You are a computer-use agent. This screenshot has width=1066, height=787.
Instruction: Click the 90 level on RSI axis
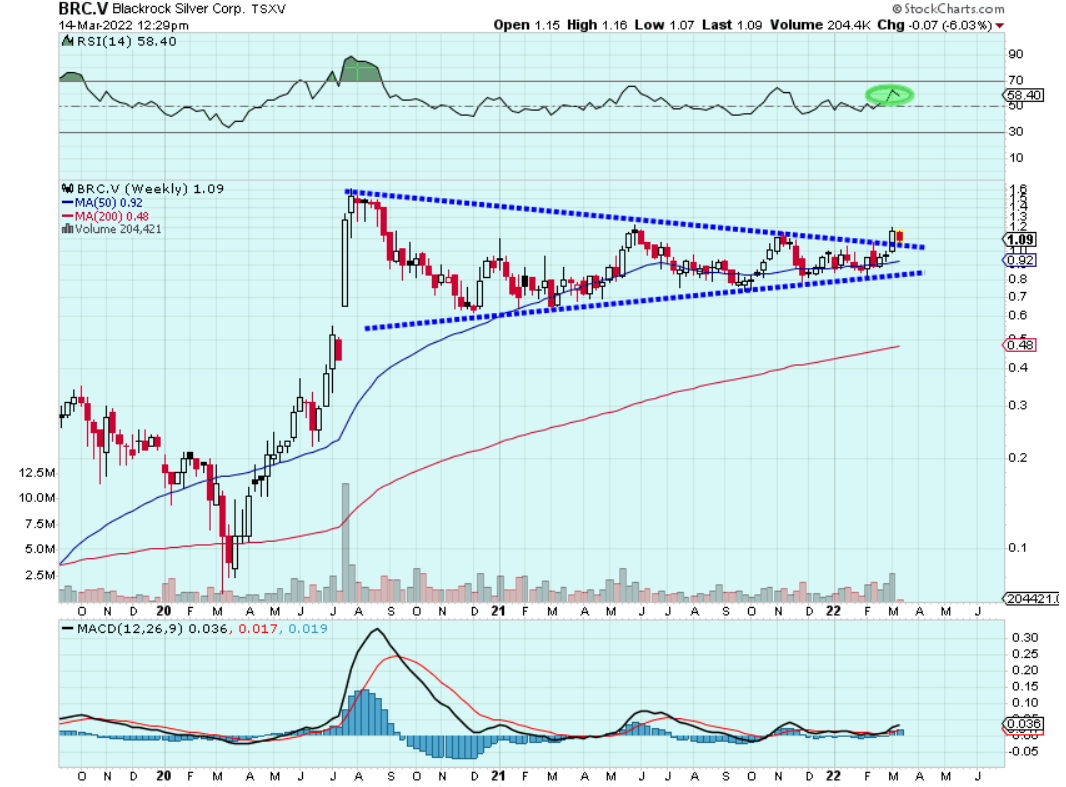1016,54
